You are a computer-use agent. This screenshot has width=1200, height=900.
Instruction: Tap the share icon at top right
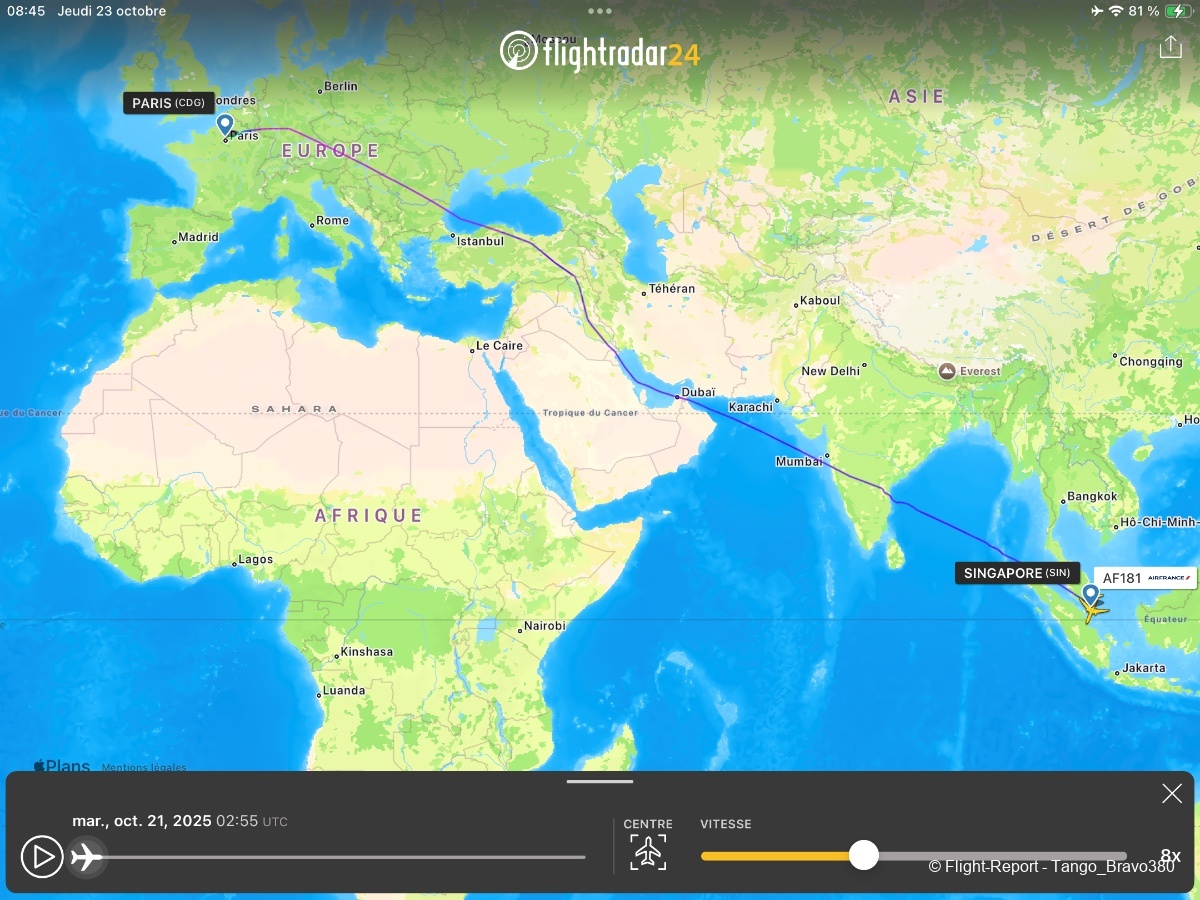click(x=1170, y=47)
